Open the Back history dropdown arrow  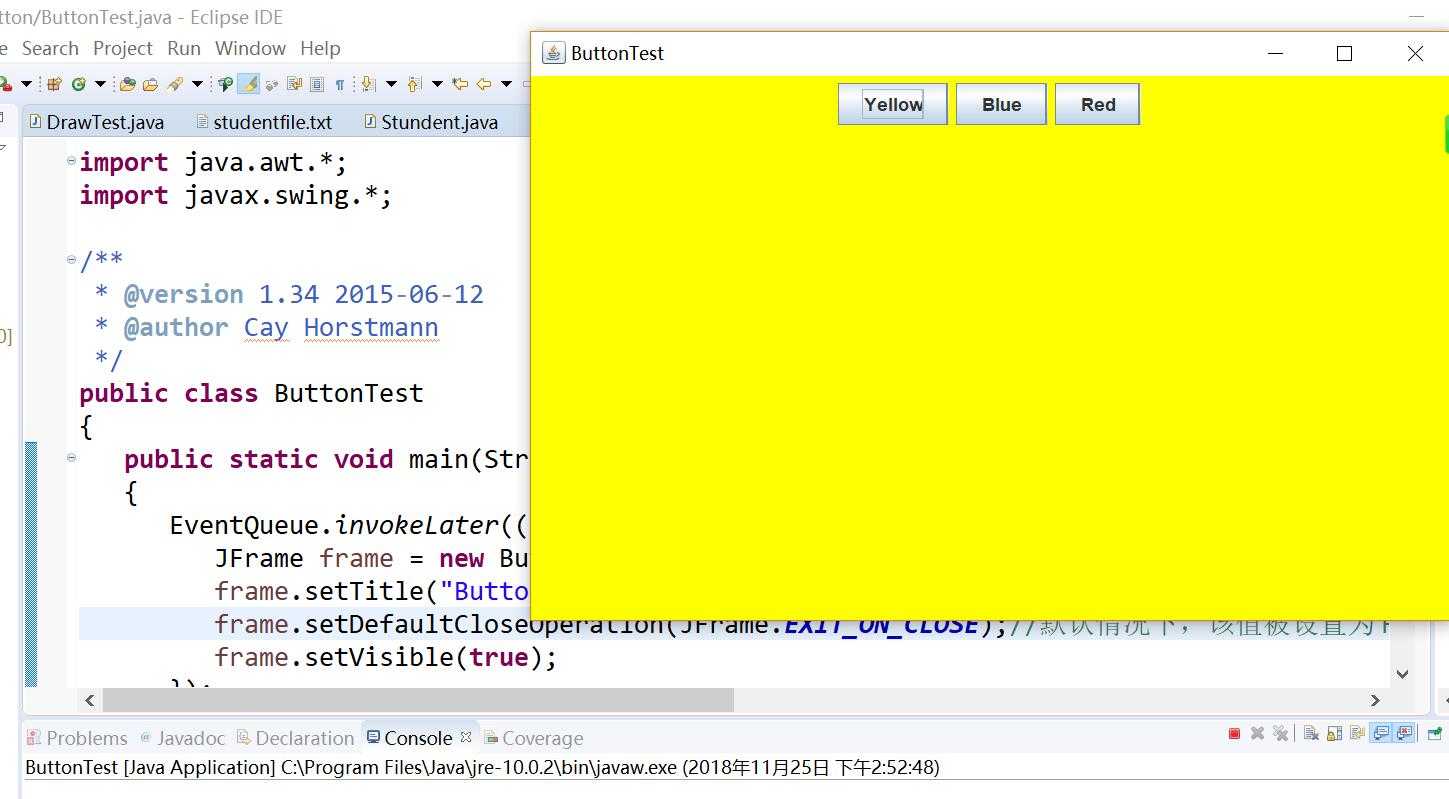(506, 84)
